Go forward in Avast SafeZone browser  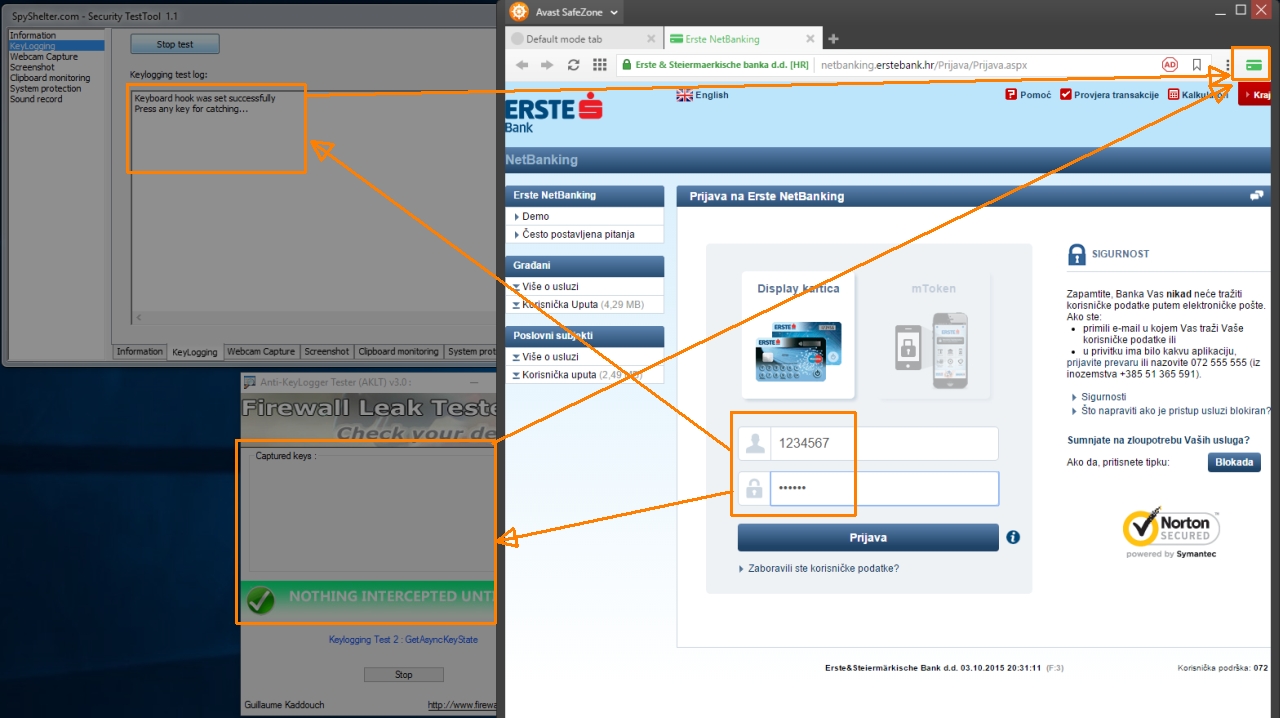pos(547,65)
